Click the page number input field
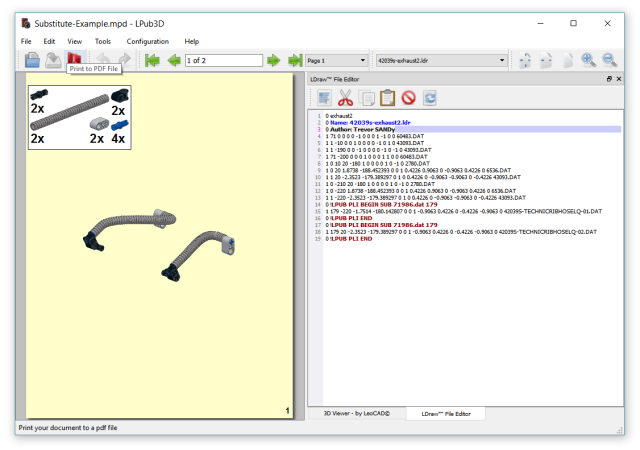The height and width of the screenshot is (450, 640). (x=222, y=60)
